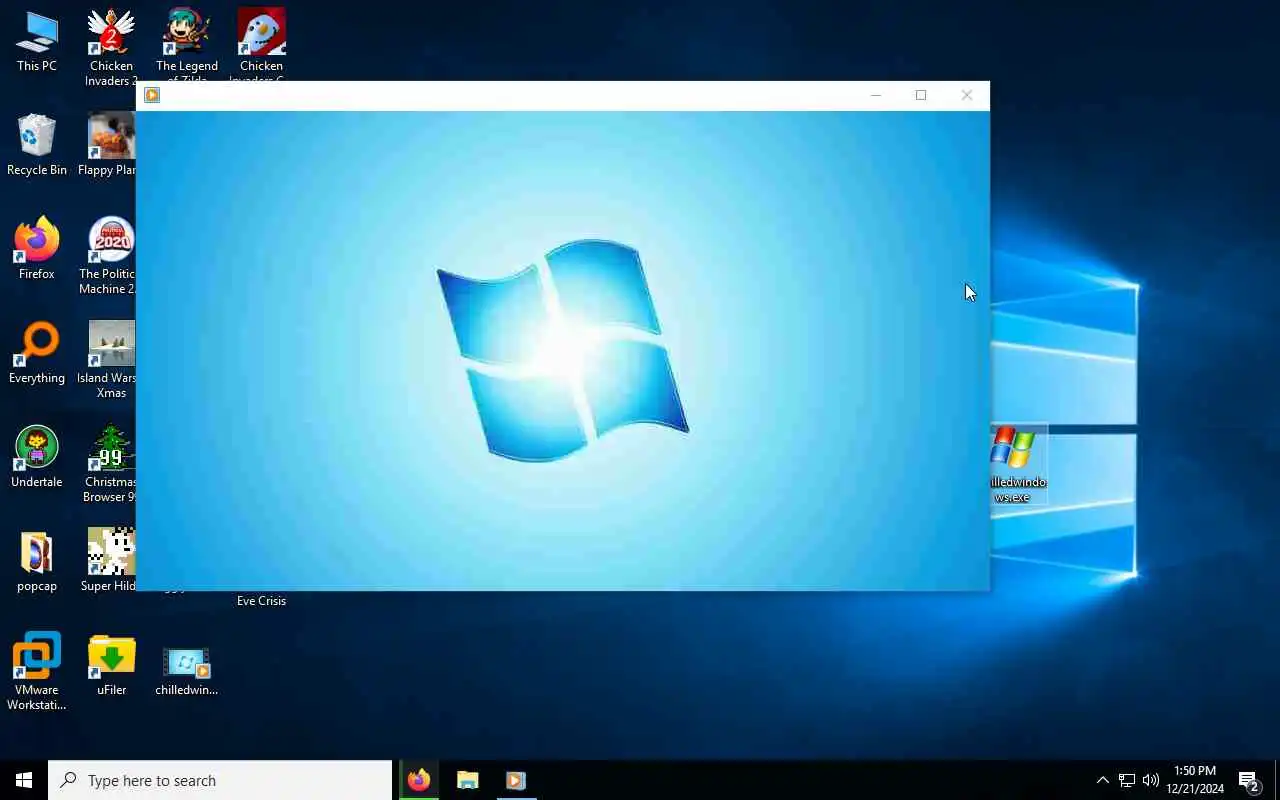Viewport: 1280px width, 800px height.
Task: Maximize the video player window
Action: click(921, 95)
